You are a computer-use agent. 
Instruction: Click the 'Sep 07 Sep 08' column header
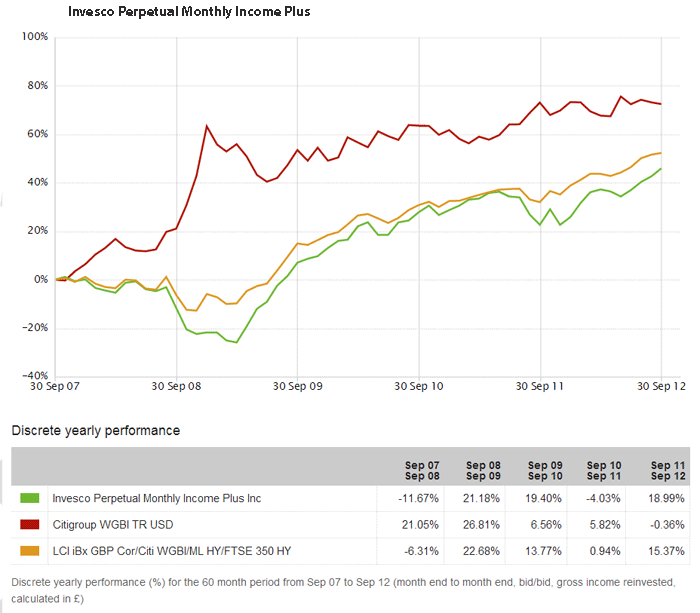[422, 471]
